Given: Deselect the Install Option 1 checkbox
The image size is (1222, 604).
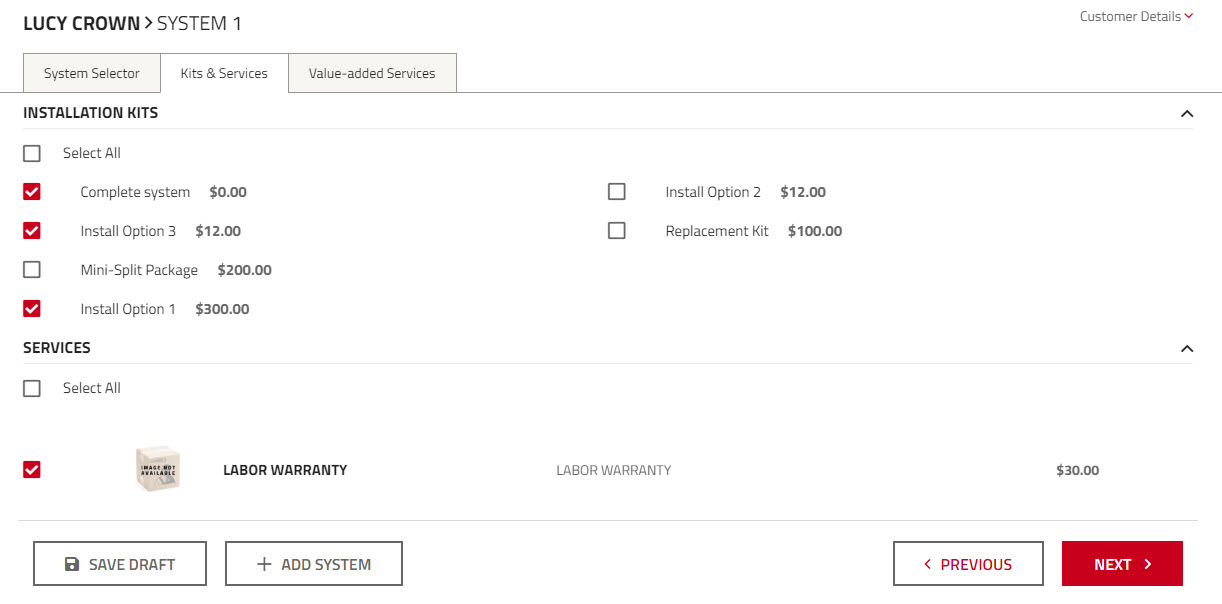Looking at the screenshot, I should pos(32,309).
